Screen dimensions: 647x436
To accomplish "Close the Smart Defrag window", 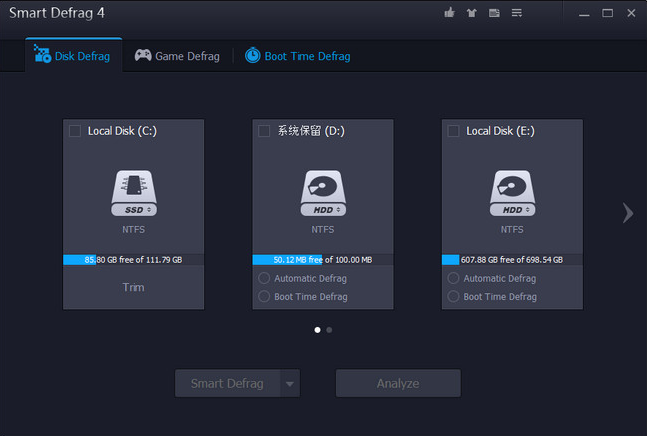I will click(631, 13).
